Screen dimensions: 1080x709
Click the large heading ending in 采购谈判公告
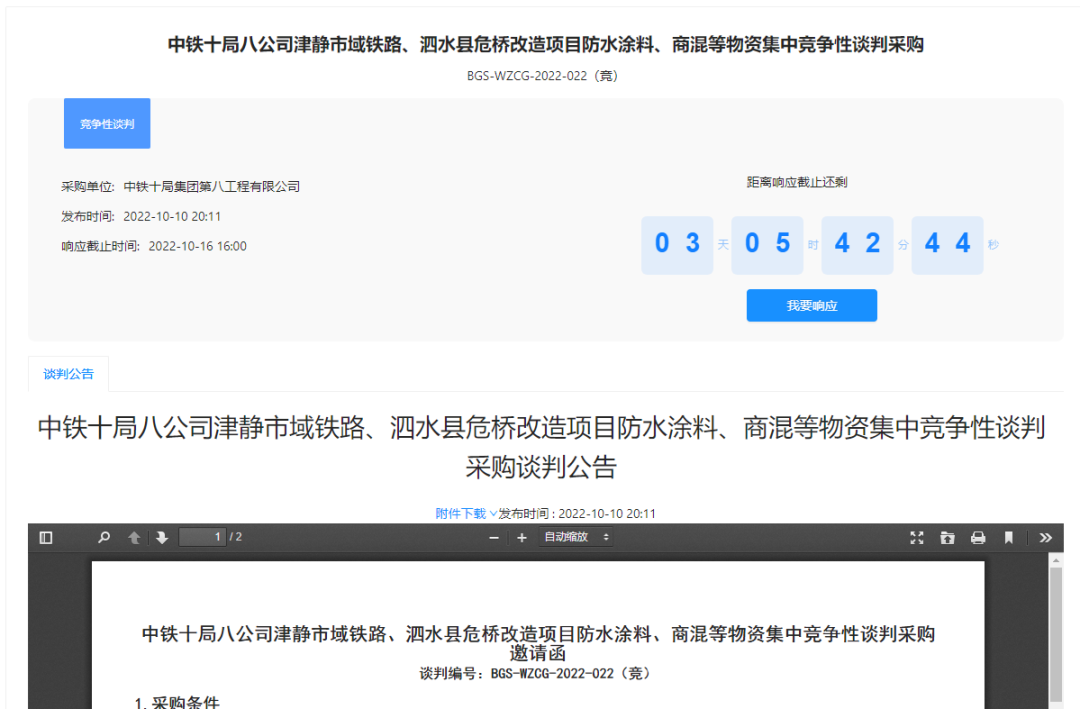pyautogui.click(x=541, y=447)
